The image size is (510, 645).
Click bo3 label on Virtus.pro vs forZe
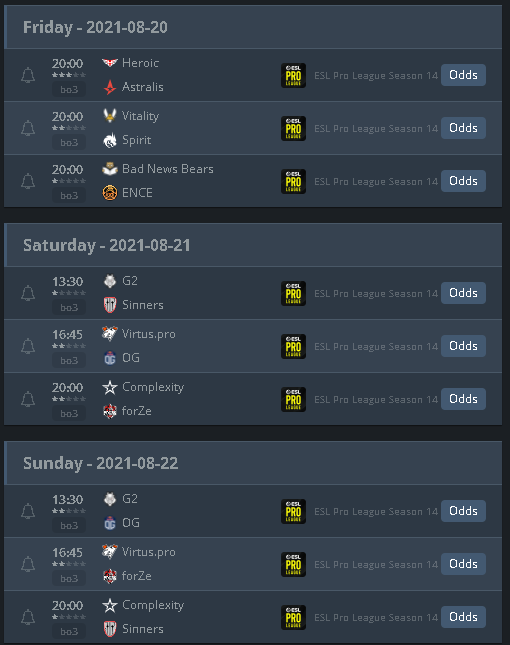point(69,578)
